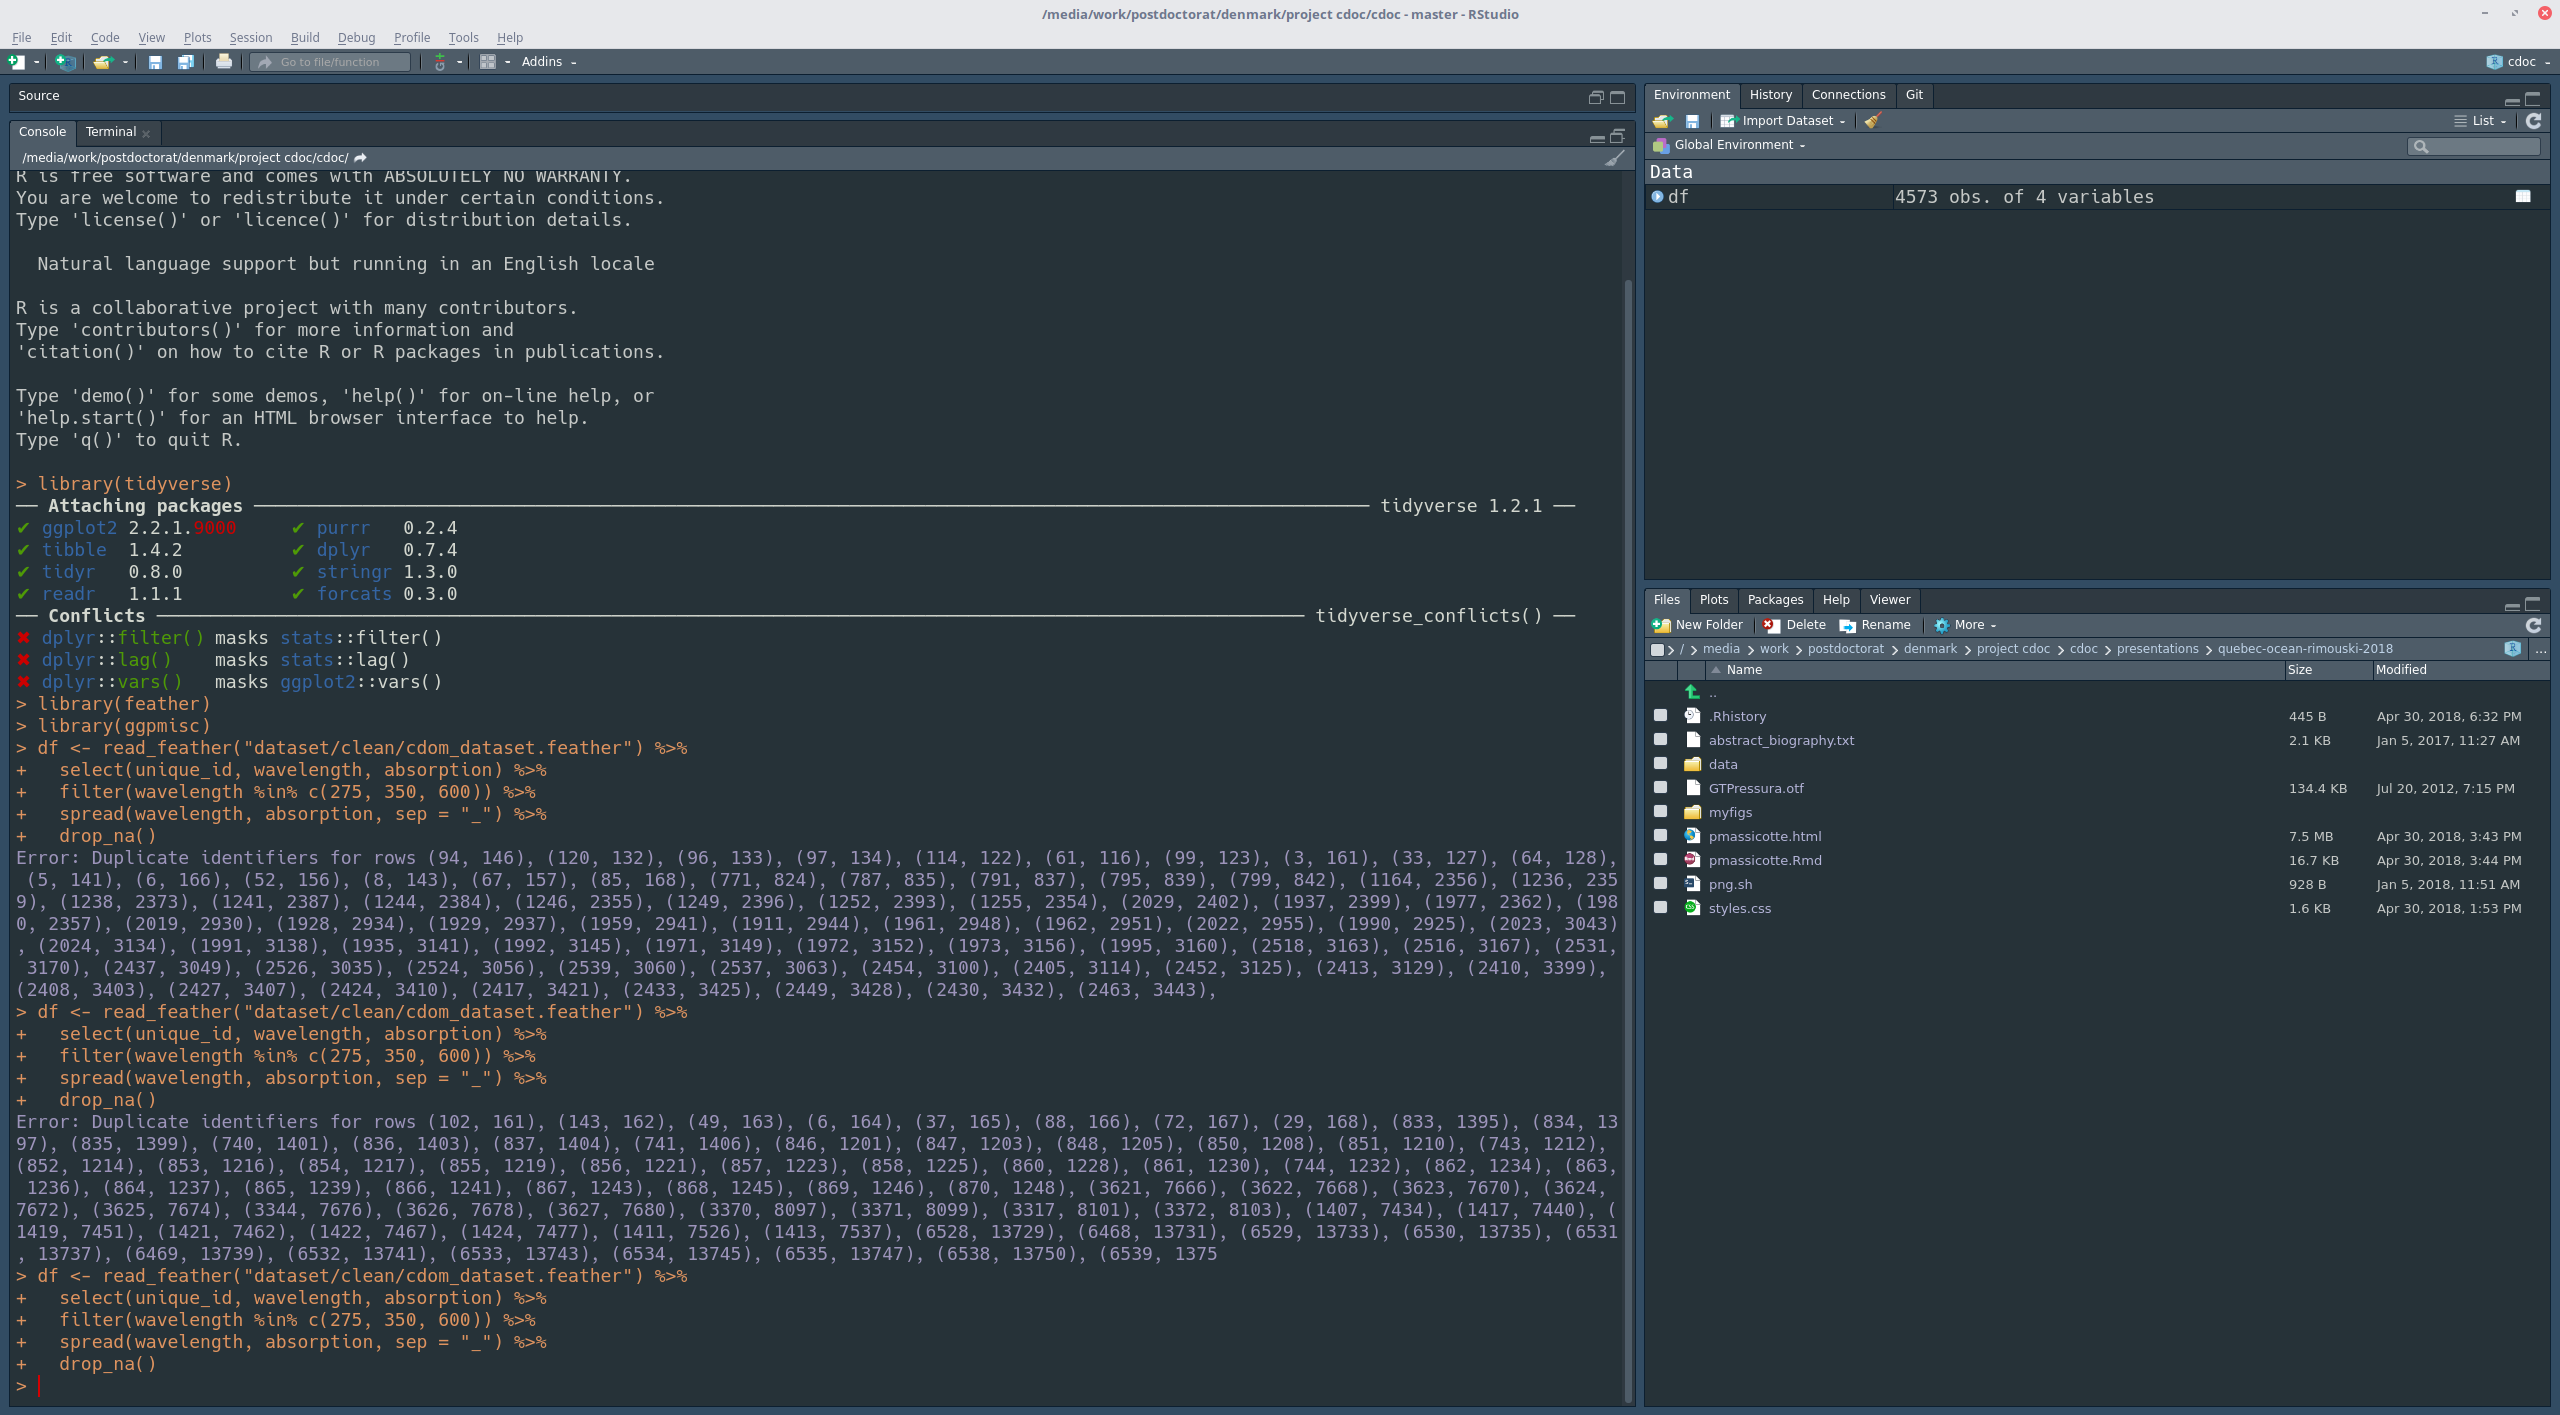This screenshot has width=2560, height=1415.
Task: Create a new R script from toolbar
Action: pyautogui.click(x=15, y=61)
